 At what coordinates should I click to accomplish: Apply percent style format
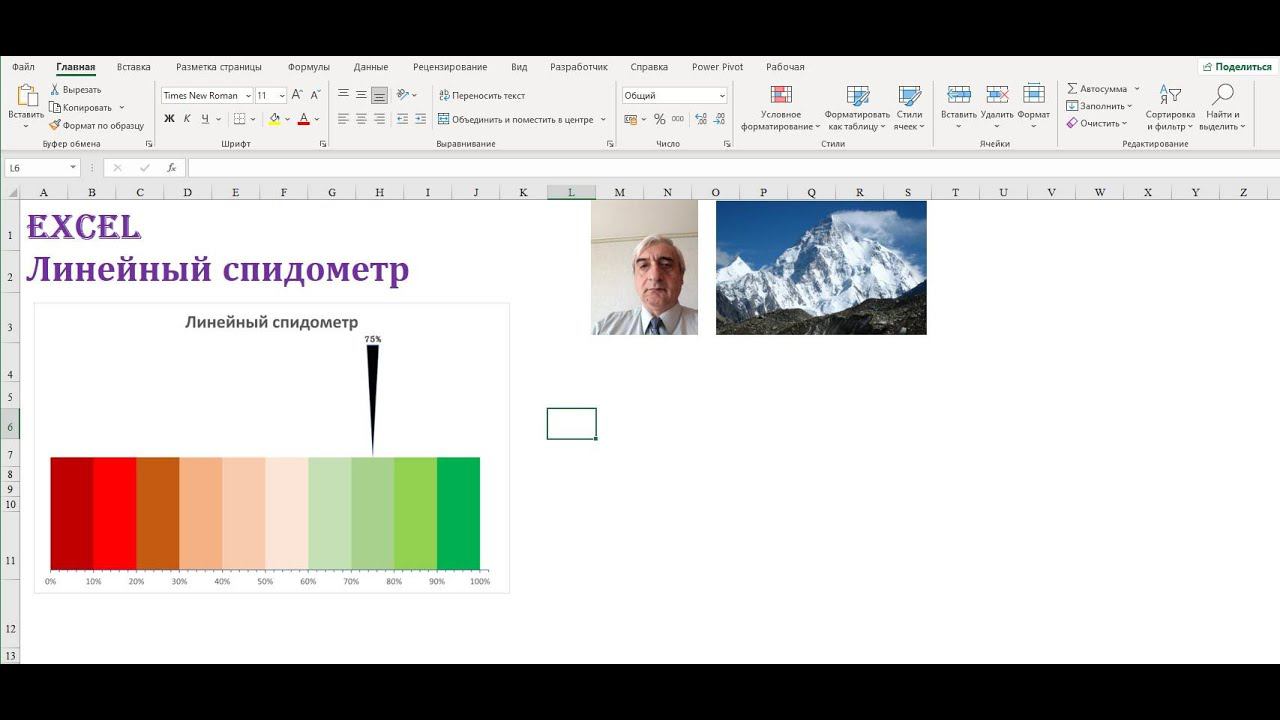click(660, 119)
